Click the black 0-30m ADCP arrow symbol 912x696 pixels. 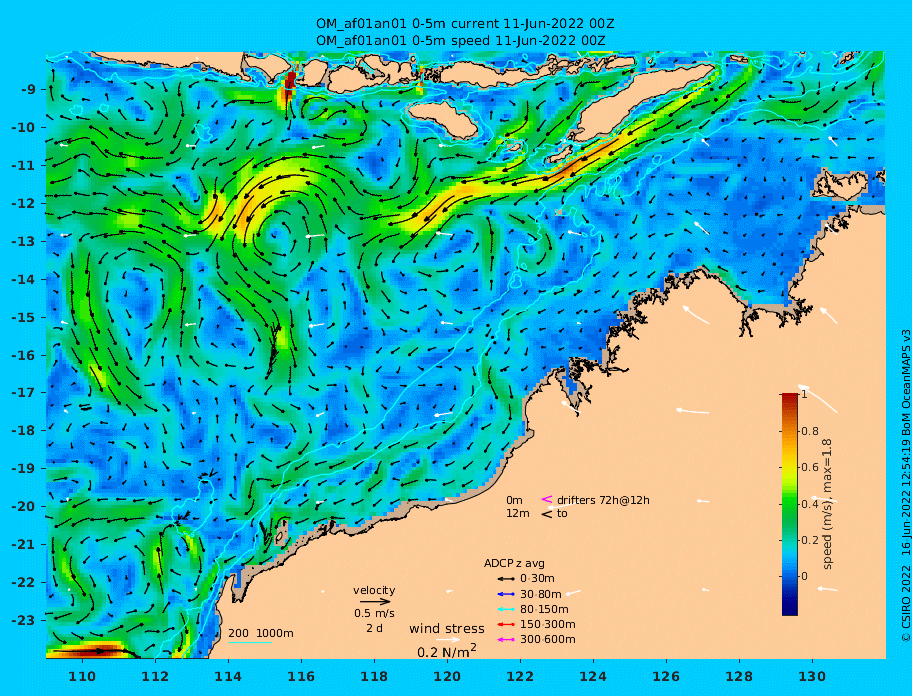[506, 579]
